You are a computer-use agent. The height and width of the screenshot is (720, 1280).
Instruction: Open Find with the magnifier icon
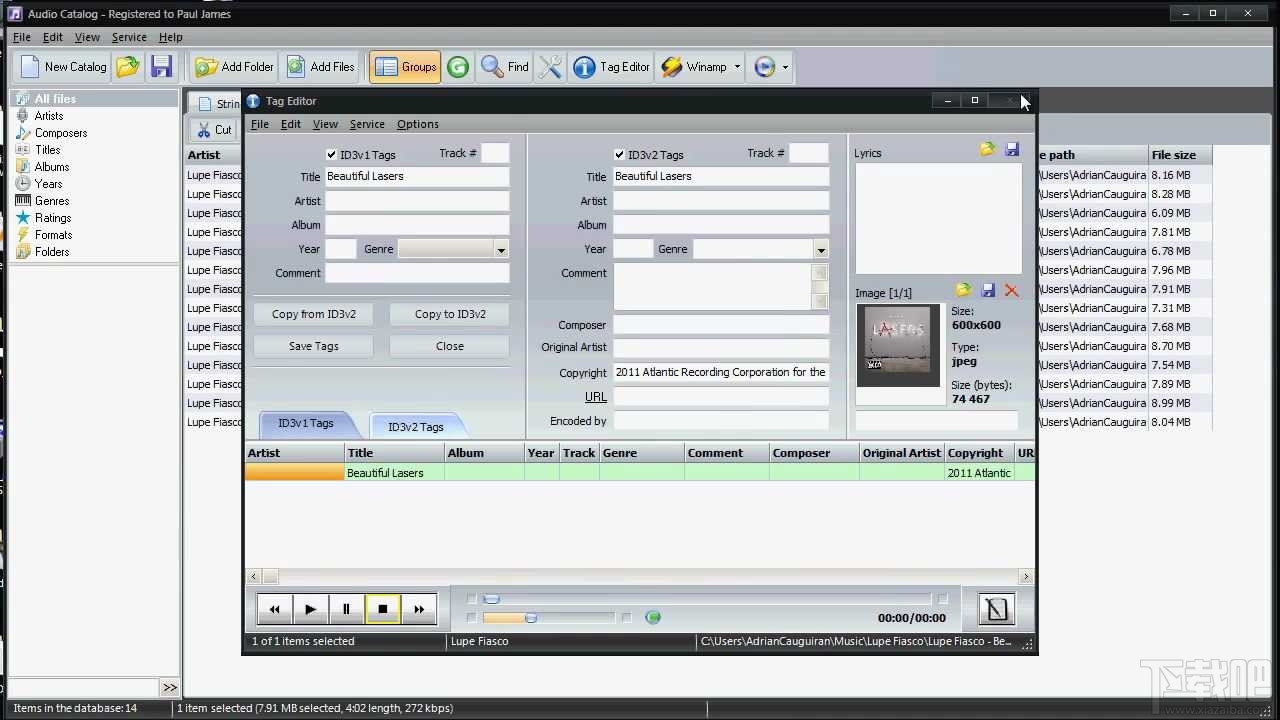(505, 67)
